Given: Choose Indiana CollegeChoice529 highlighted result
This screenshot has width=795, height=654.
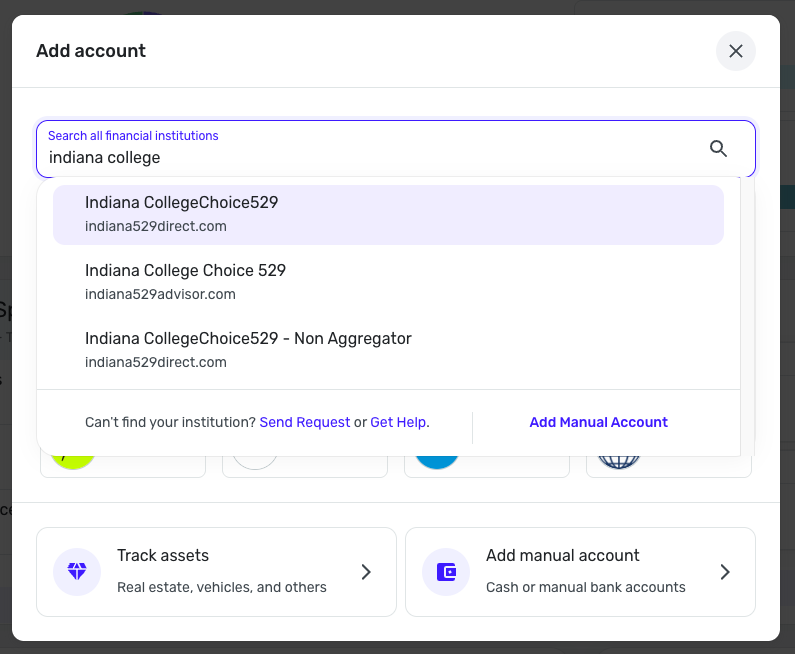Looking at the screenshot, I should pyautogui.click(x=388, y=214).
